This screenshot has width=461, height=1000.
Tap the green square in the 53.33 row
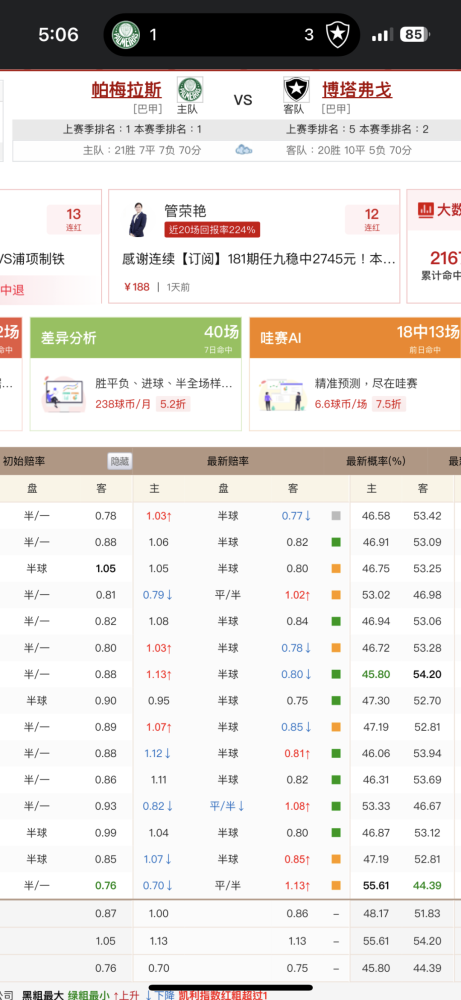tap(336, 806)
